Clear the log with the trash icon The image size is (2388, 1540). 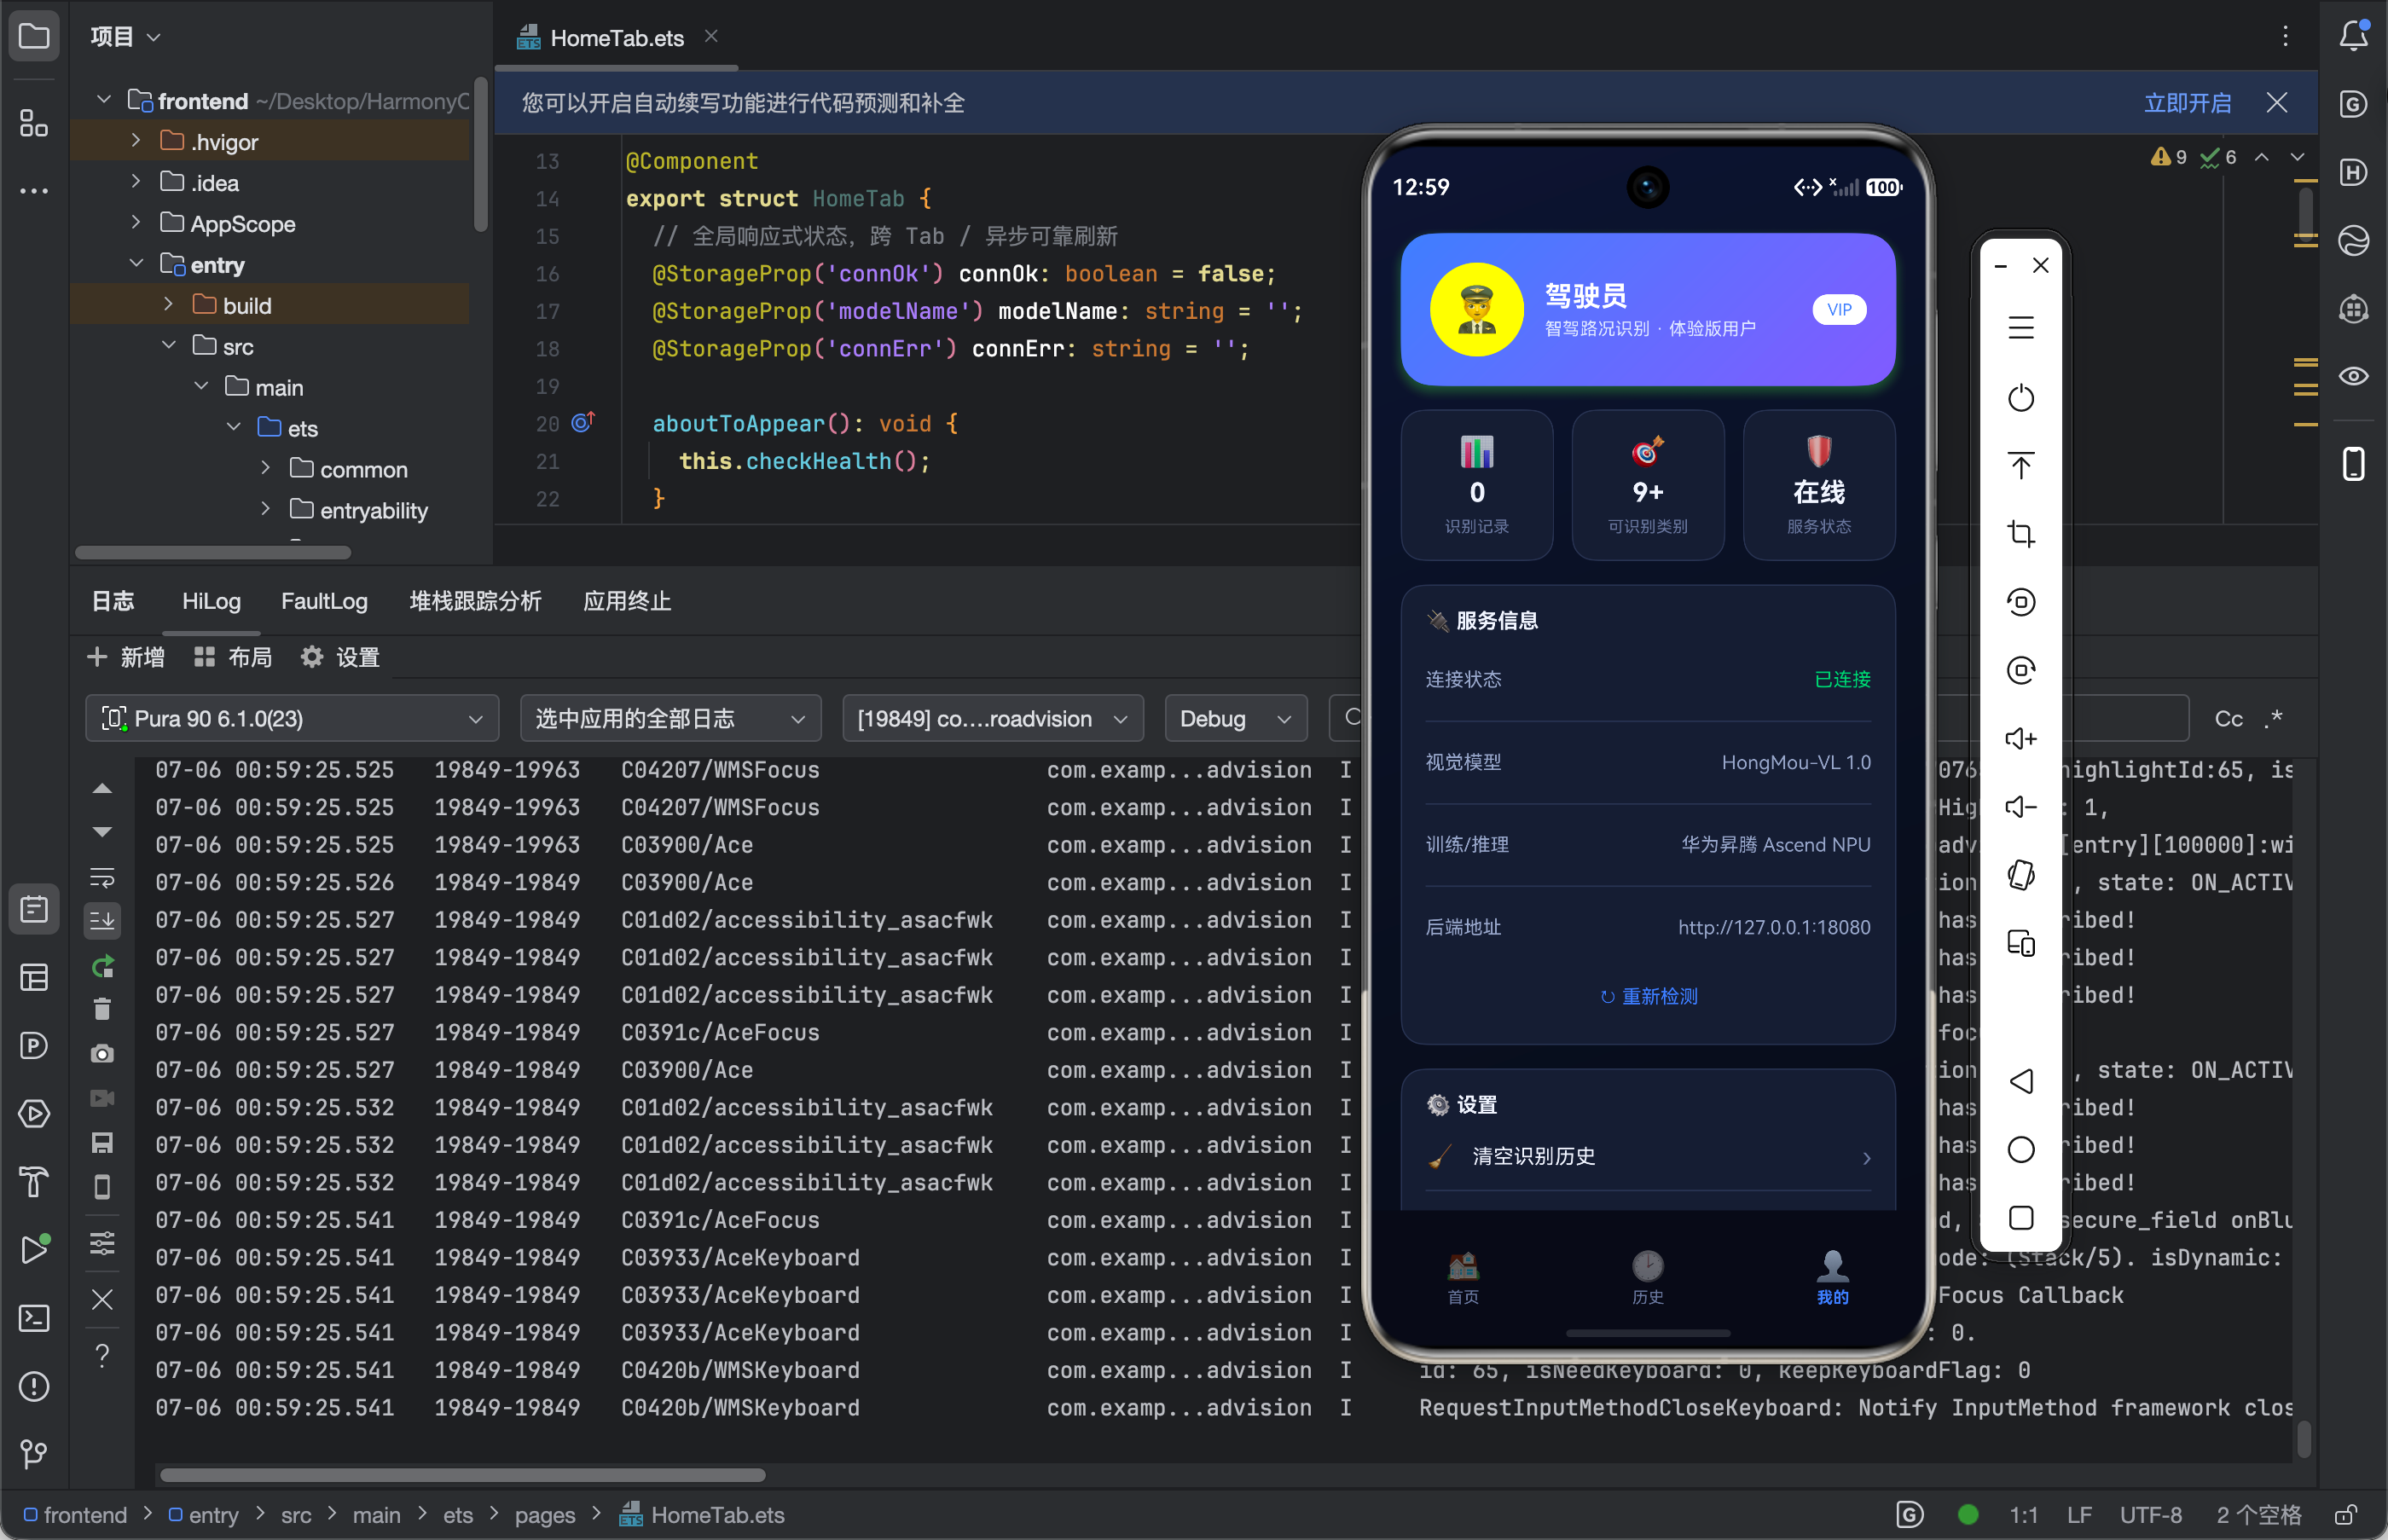click(x=102, y=1009)
